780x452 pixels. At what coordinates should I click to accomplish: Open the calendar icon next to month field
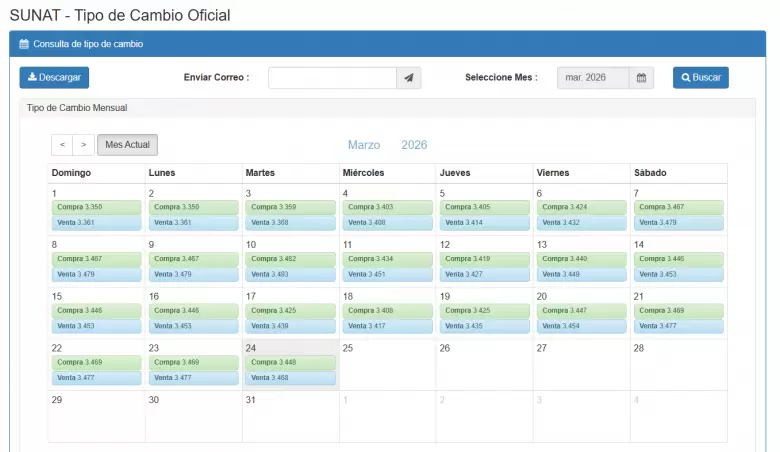(x=641, y=78)
